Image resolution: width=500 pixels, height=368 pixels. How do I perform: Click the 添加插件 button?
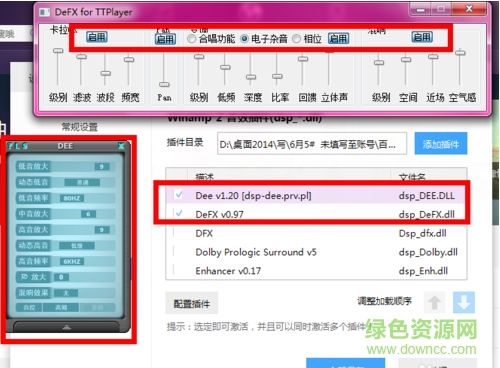pos(441,144)
